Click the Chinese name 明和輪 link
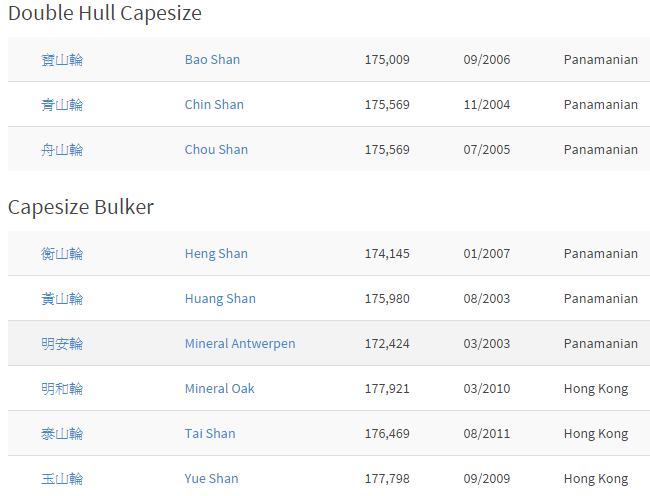The image size is (650, 496). click(62, 389)
